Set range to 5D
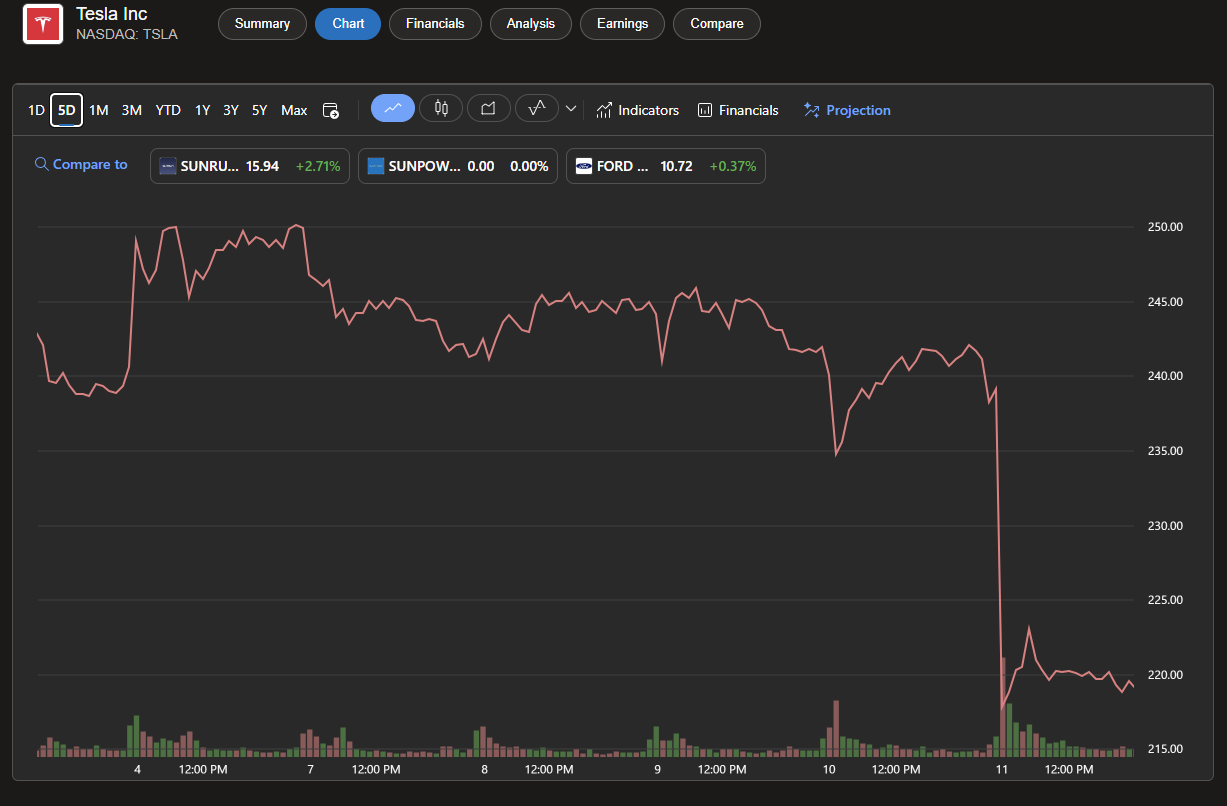Viewport: 1227px width, 806px height. [x=67, y=110]
